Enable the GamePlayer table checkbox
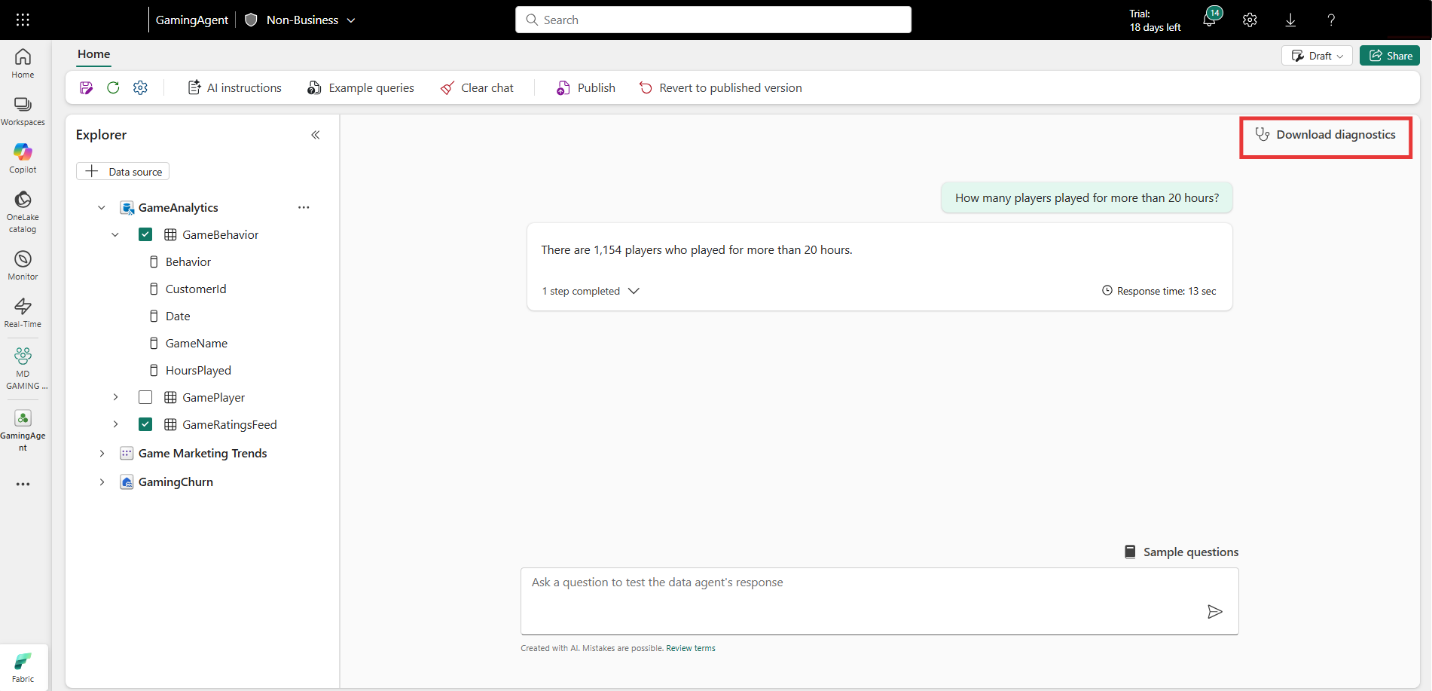 (x=145, y=397)
